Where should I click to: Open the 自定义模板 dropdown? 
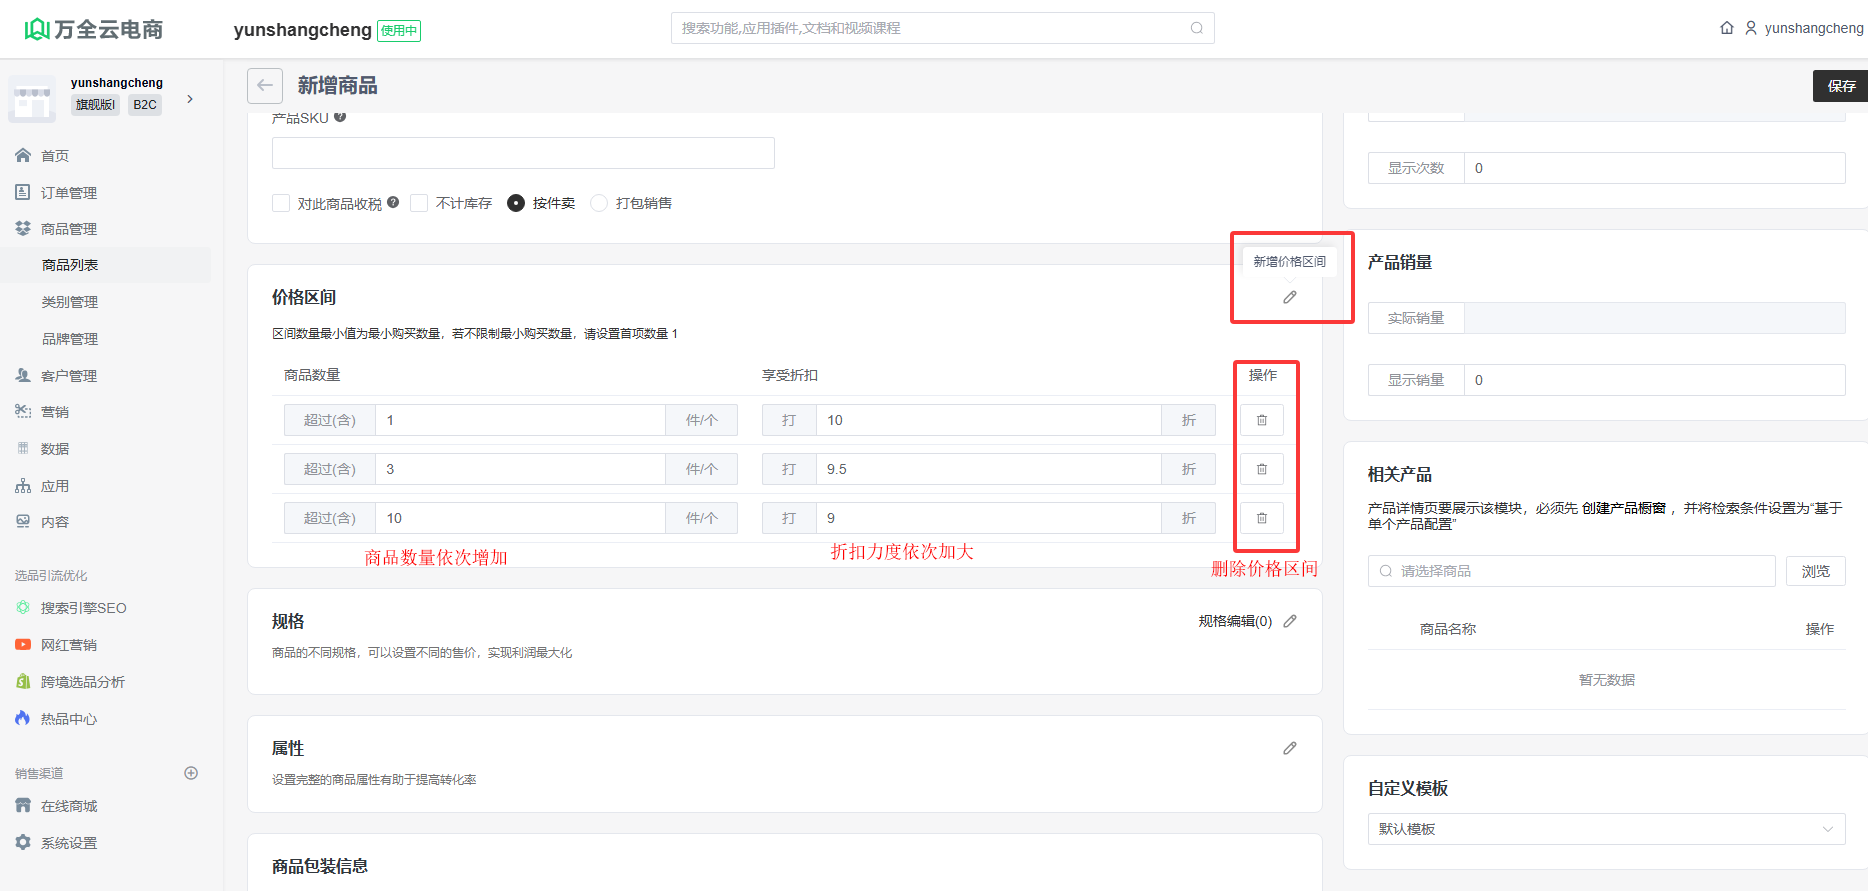(1606, 829)
